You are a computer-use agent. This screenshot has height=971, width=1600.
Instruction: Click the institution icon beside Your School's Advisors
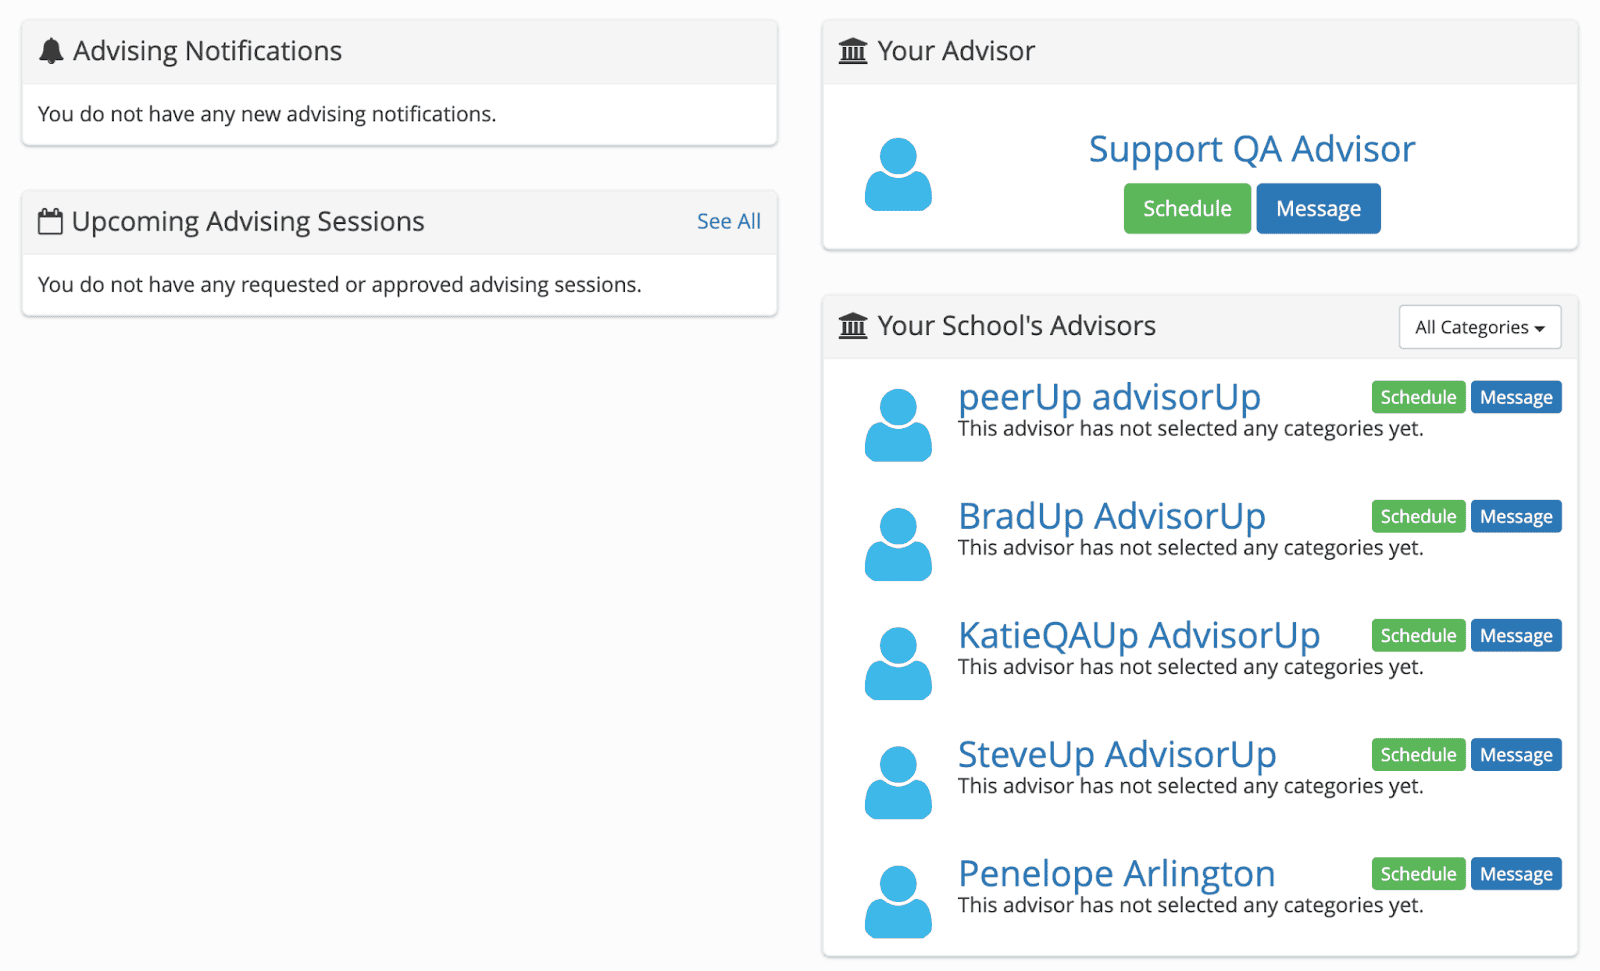coord(853,326)
